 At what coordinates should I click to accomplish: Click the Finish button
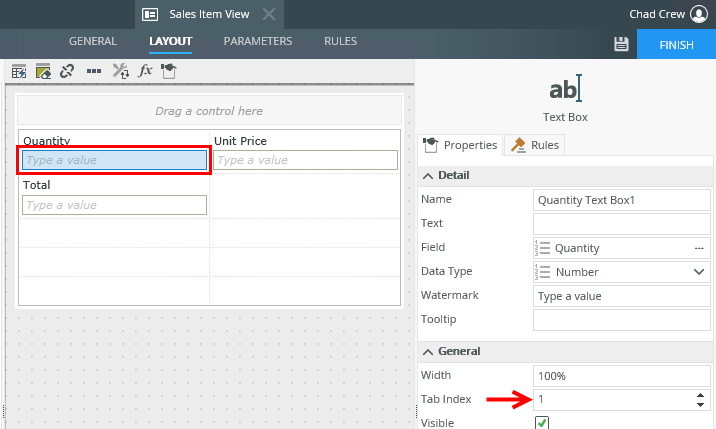675,44
